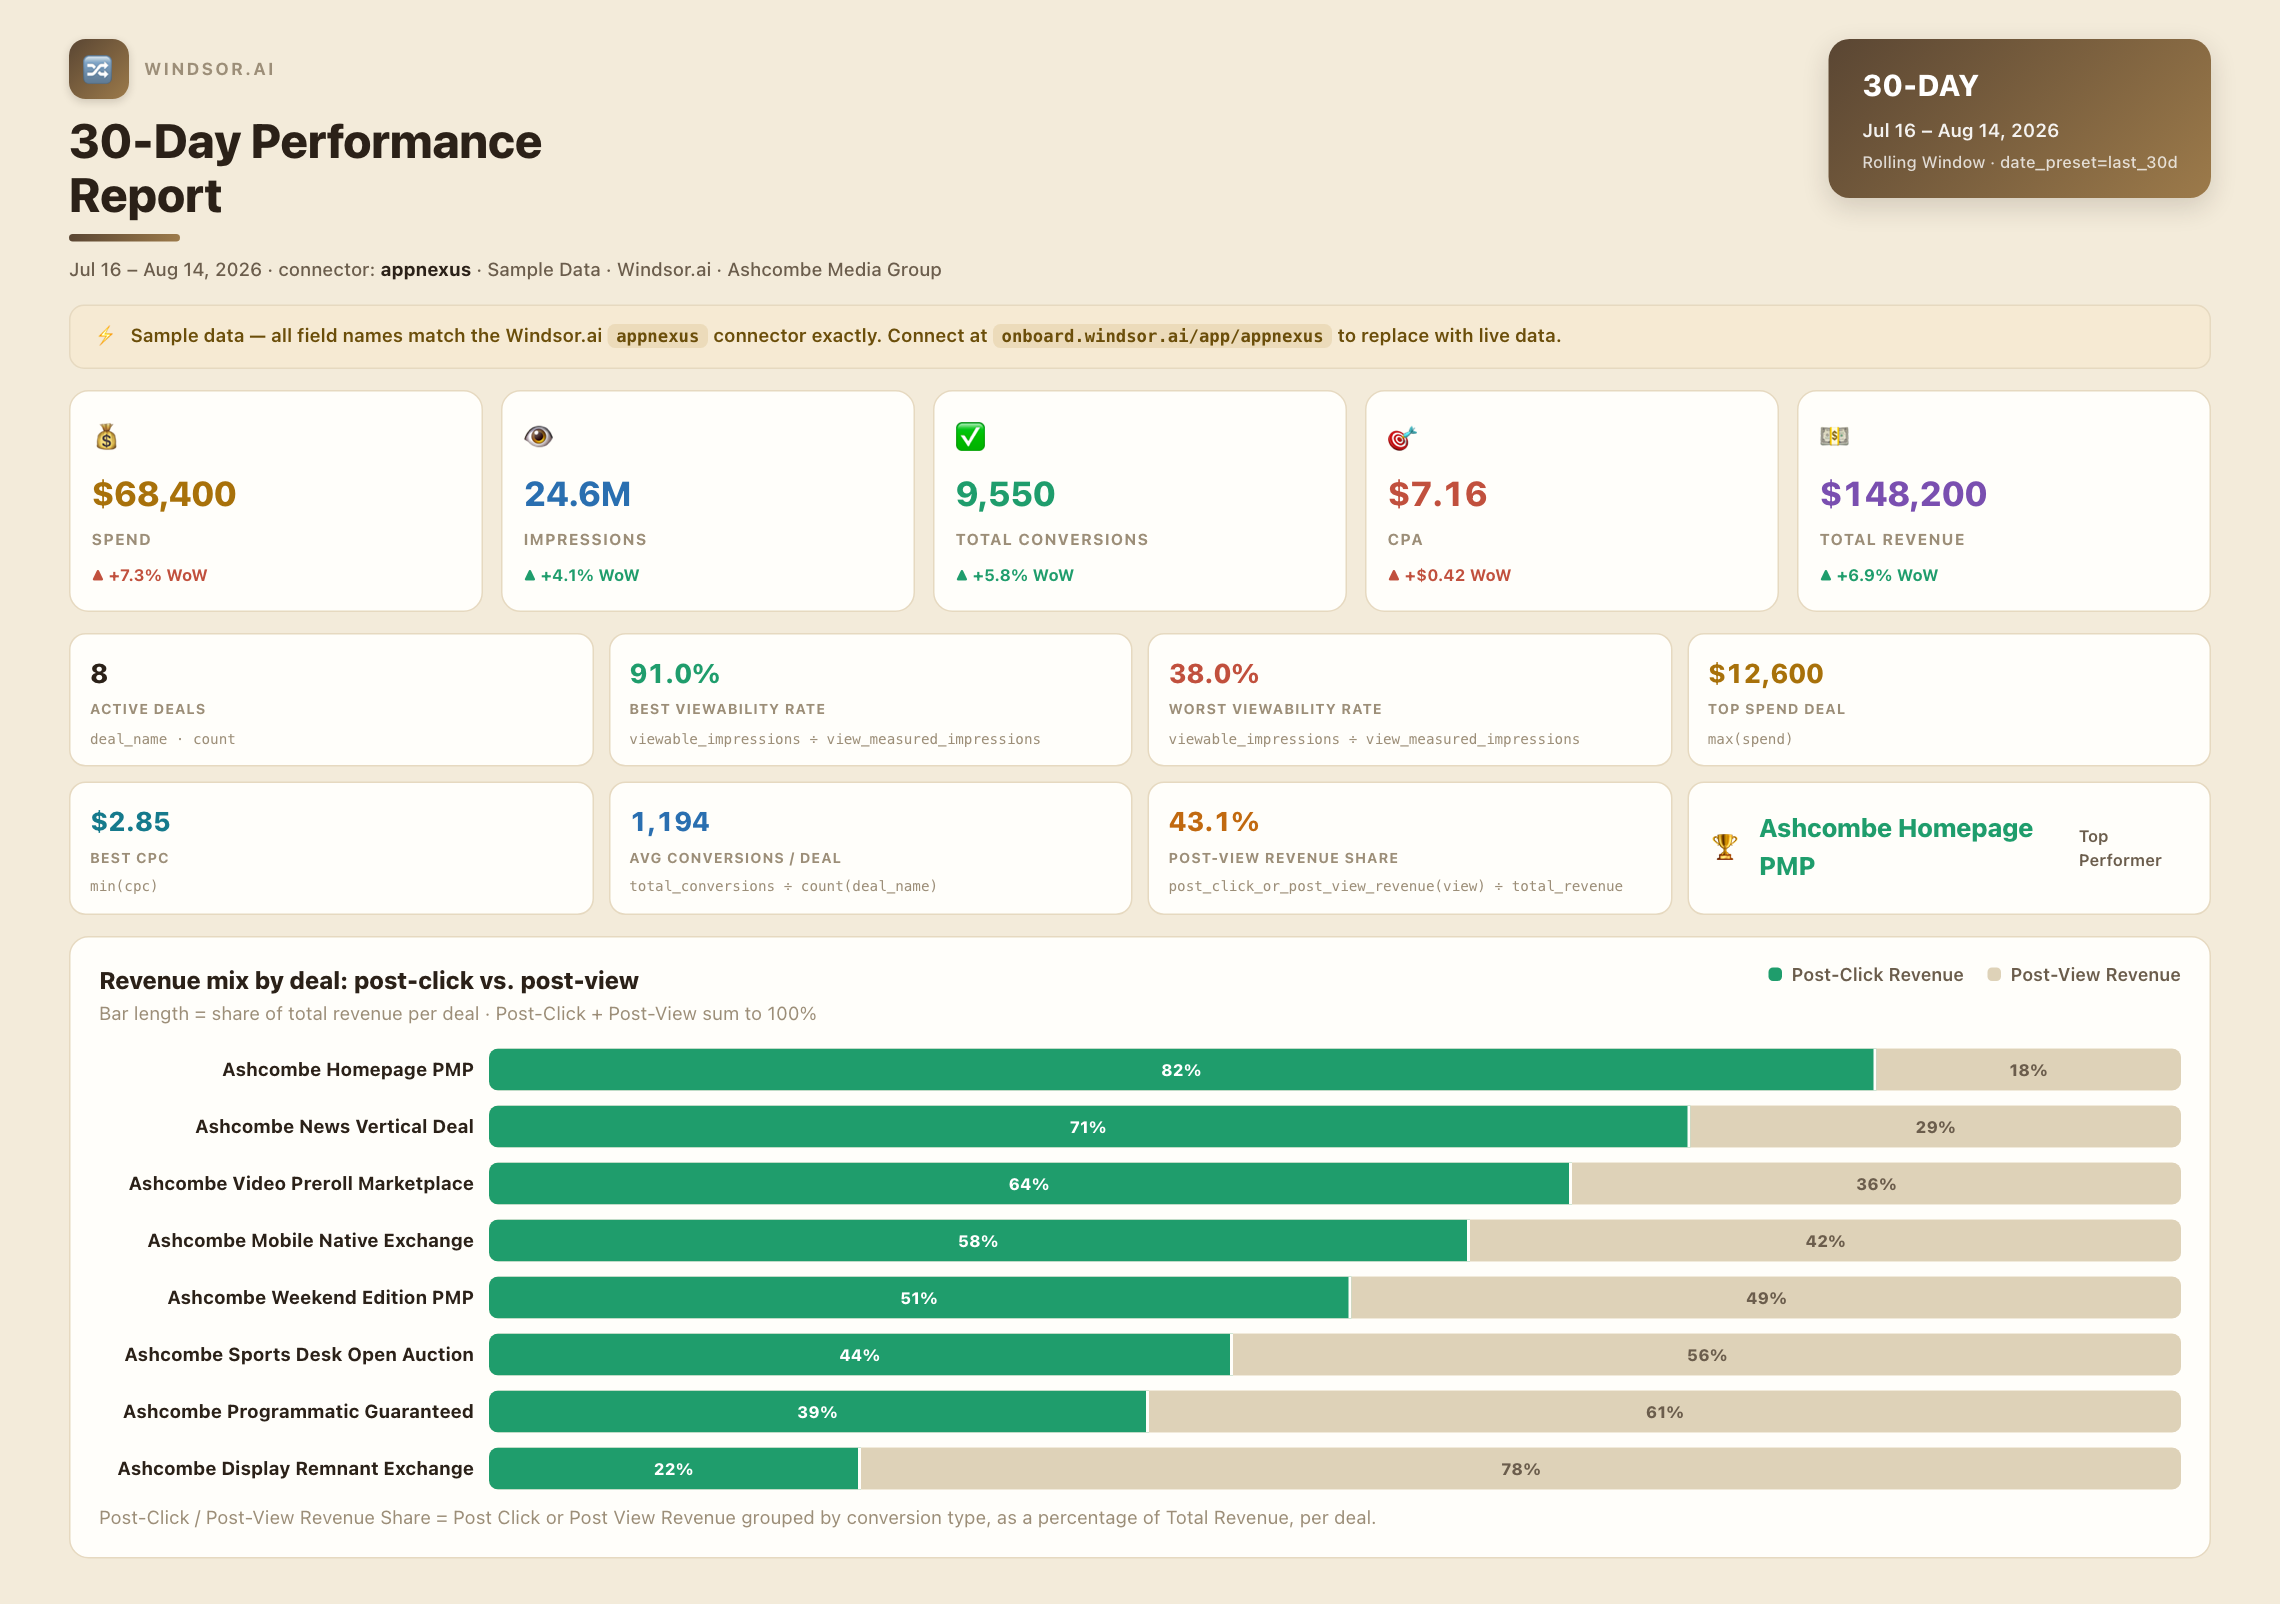
Task: Click the 29% post-view bar segment
Action: (x=1935, y=1127)
